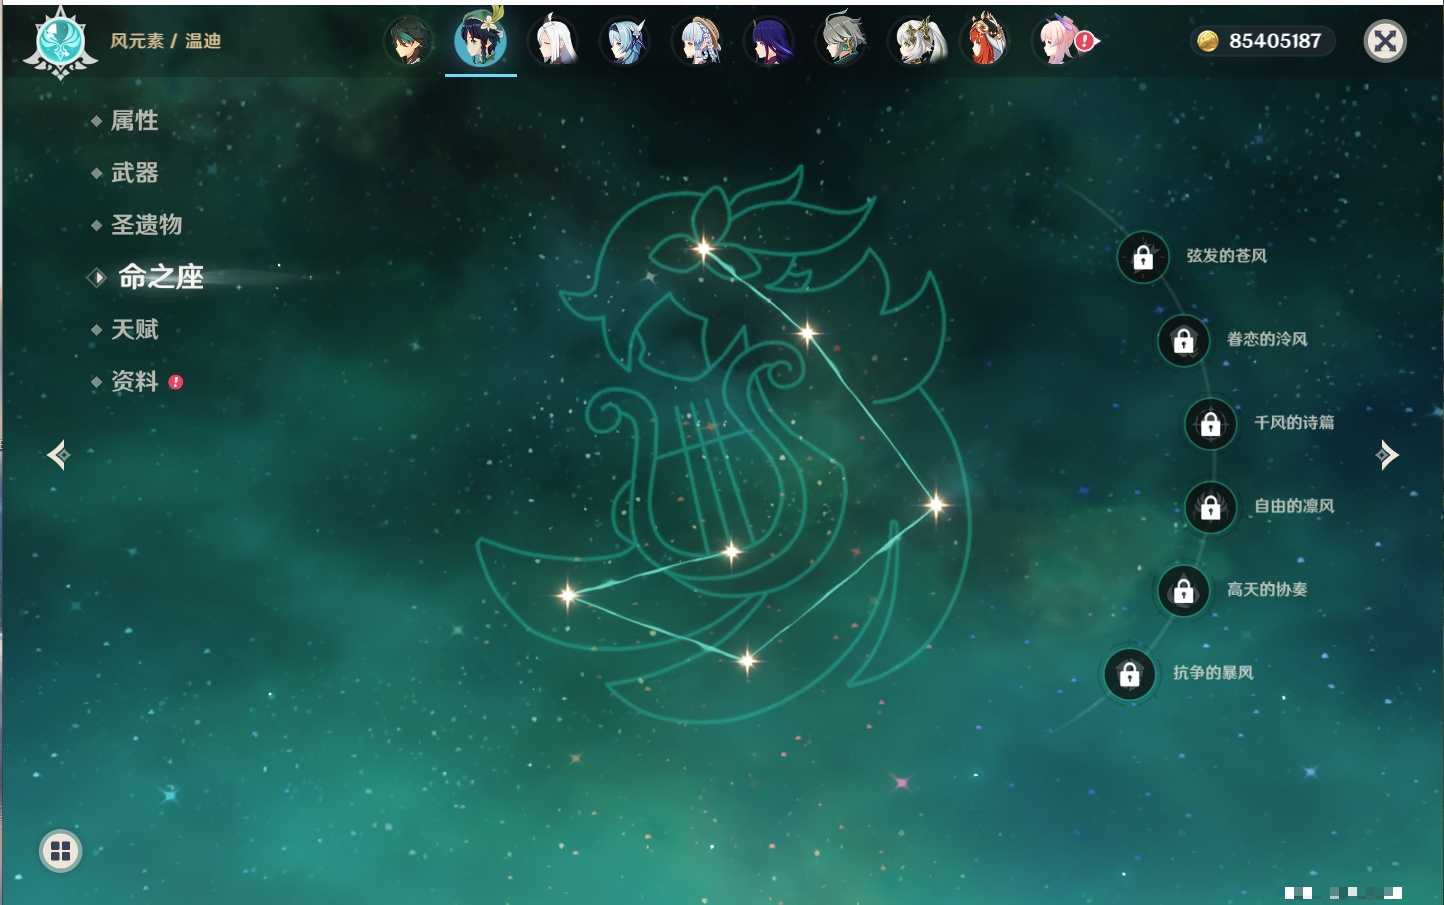Select Ayaka's straw-hat portrait
Screen dimensions: 1444x905
click(698, 42)
